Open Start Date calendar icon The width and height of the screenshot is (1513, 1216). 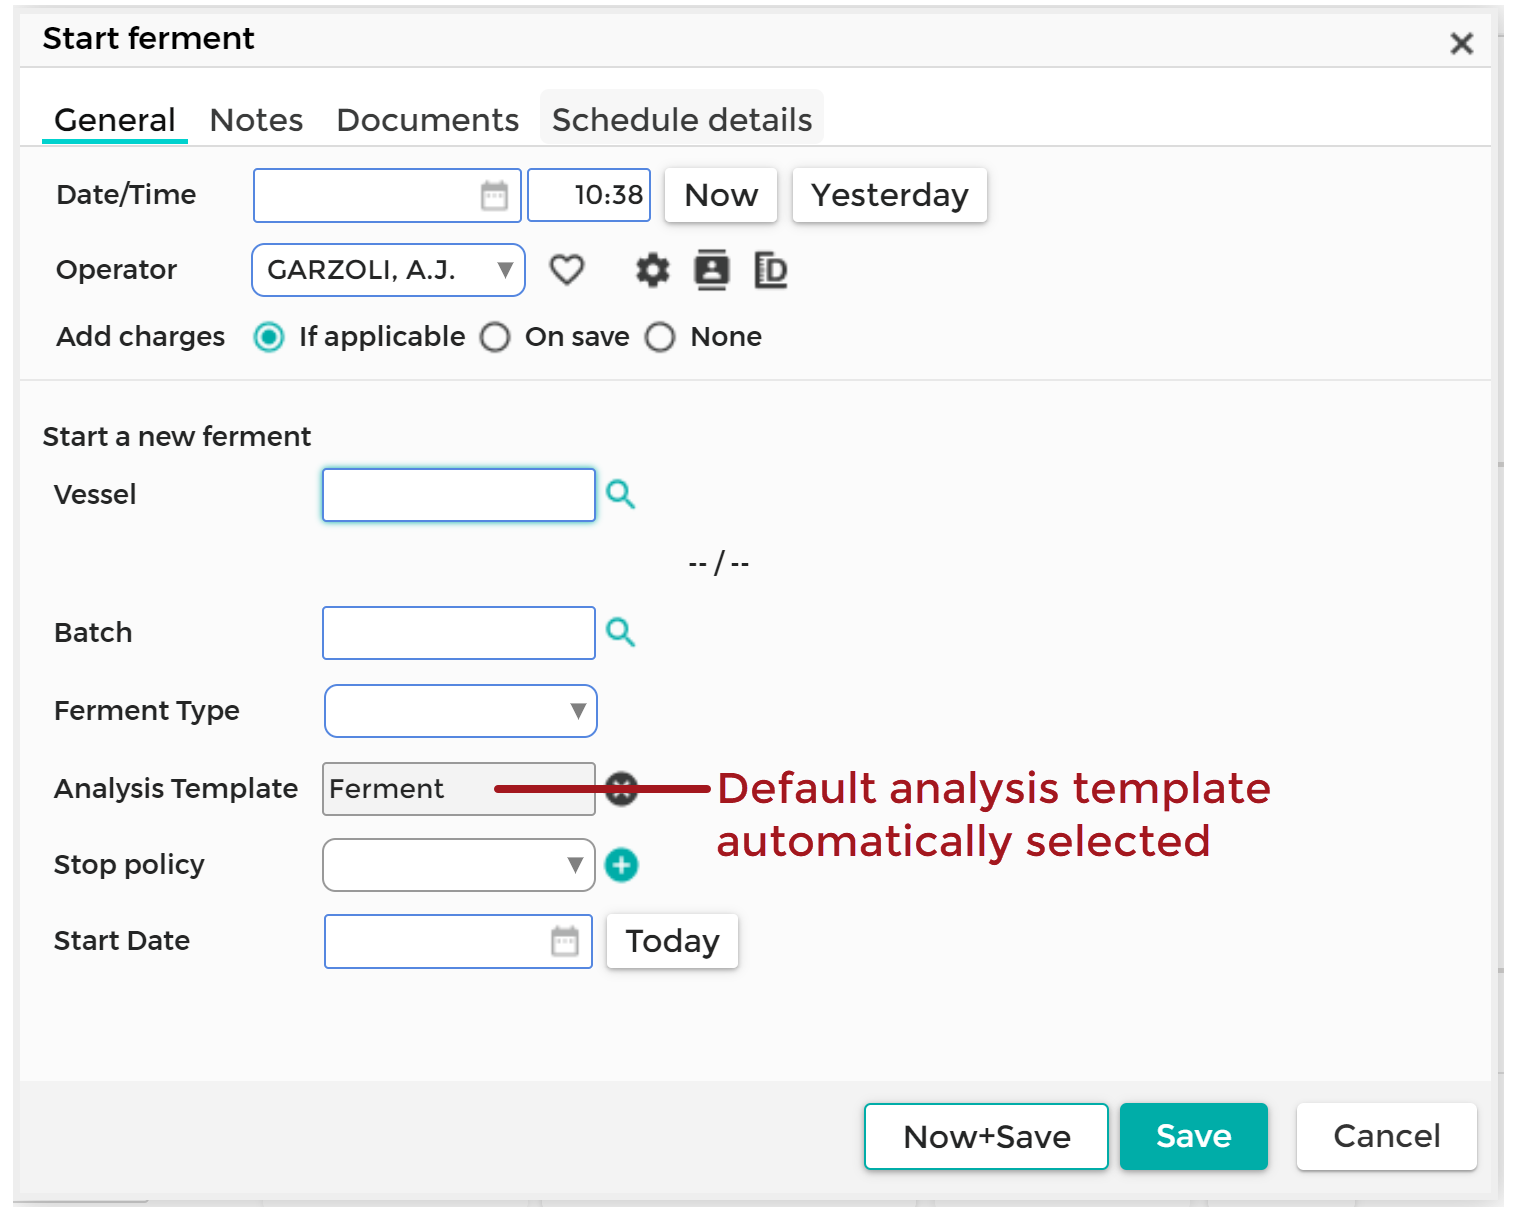click(565, 941)
